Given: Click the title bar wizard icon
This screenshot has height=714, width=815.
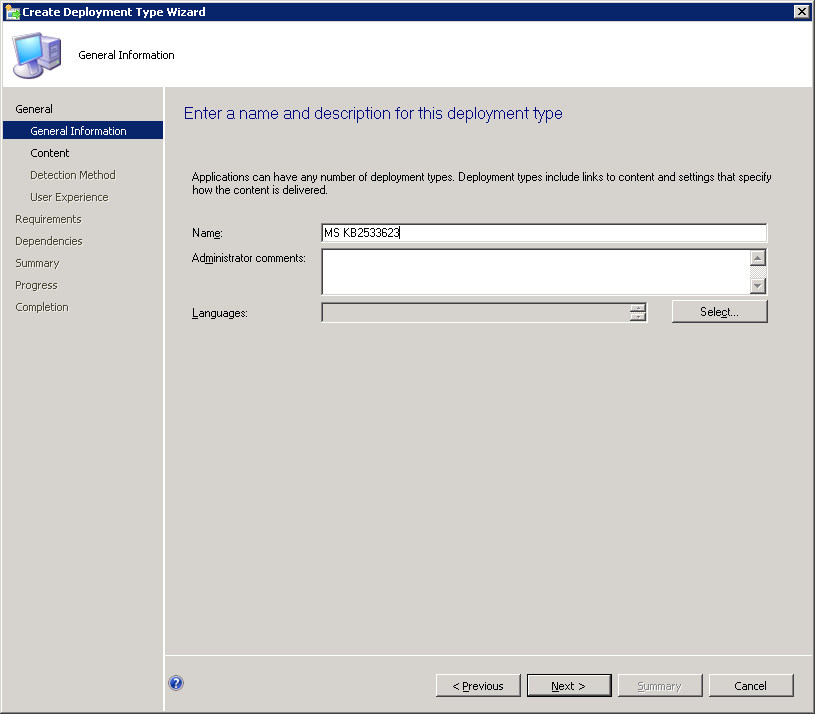Looking at the screenshot, I should pos(12,12).
